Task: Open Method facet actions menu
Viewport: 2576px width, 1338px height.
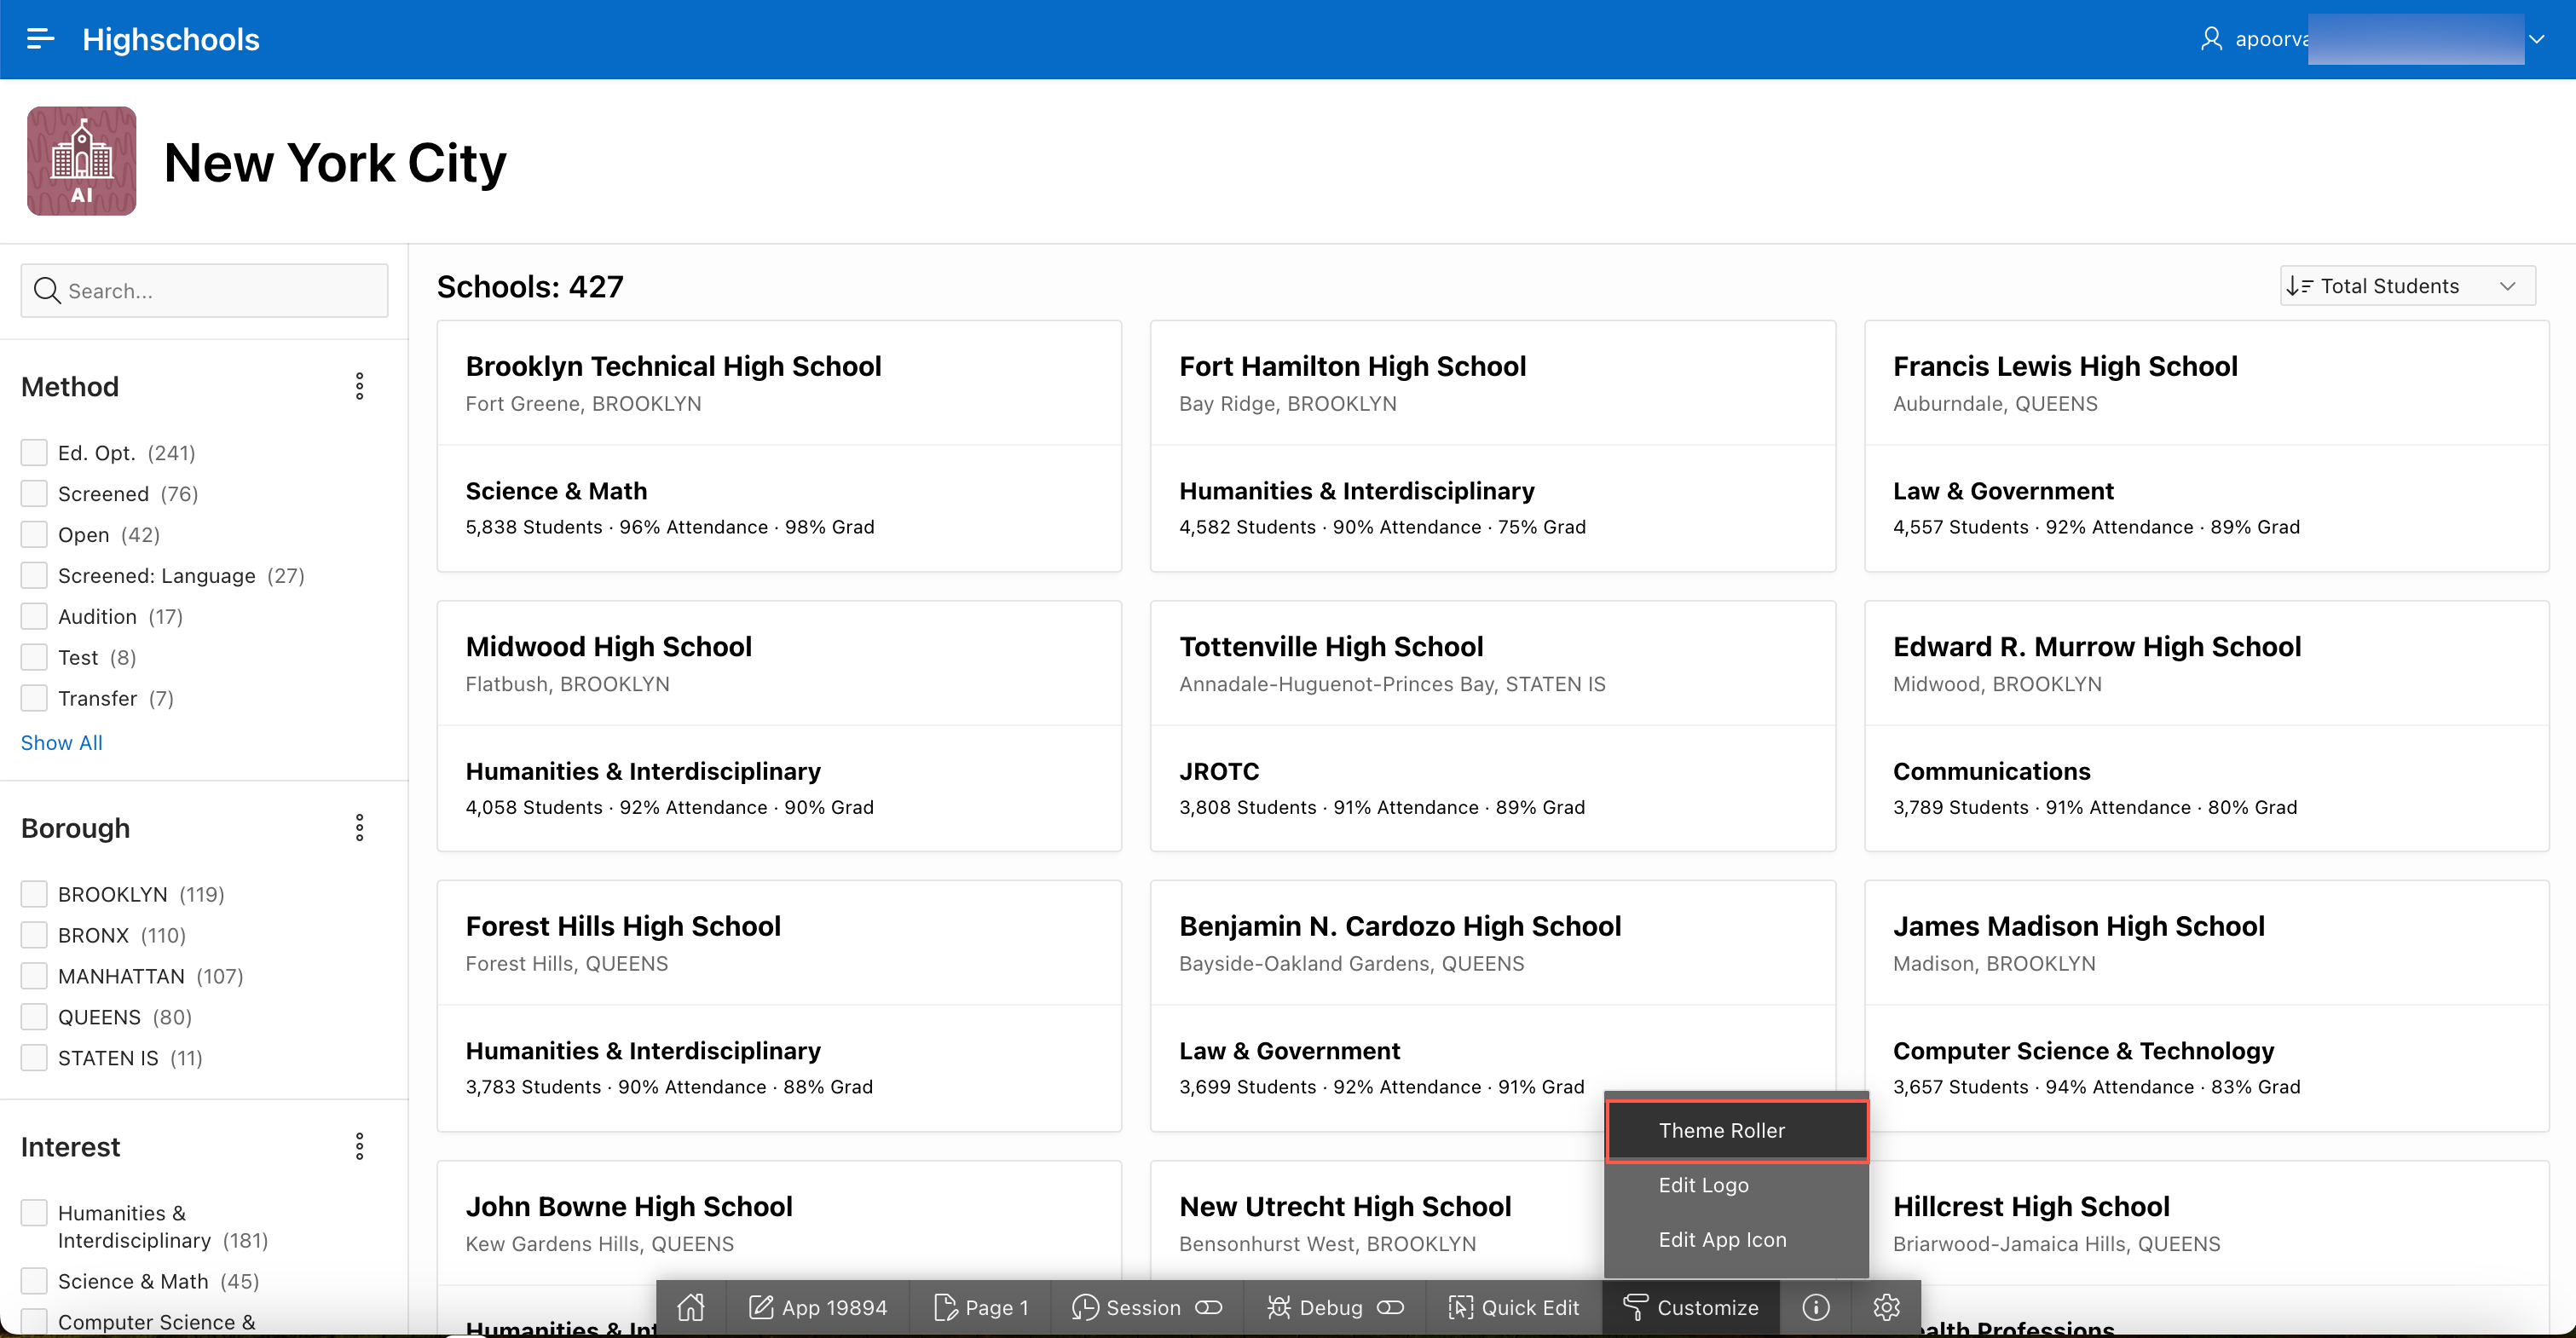Action: pos(360,386)
